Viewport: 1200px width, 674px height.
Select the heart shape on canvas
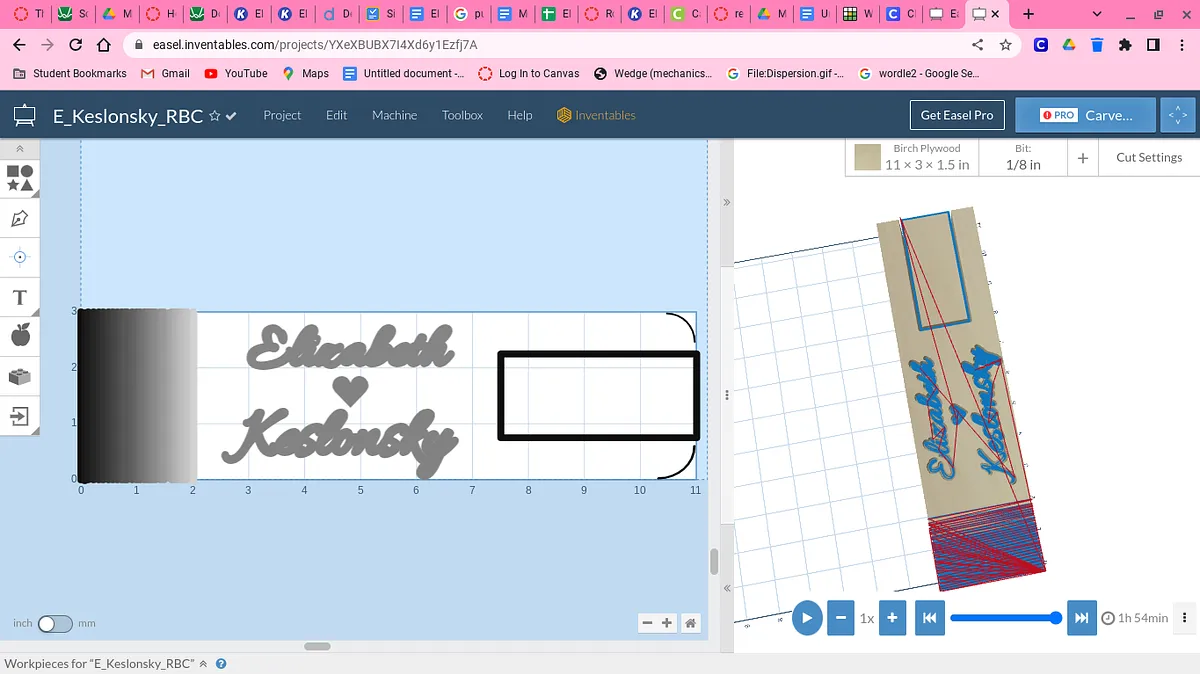click(350, 389)
